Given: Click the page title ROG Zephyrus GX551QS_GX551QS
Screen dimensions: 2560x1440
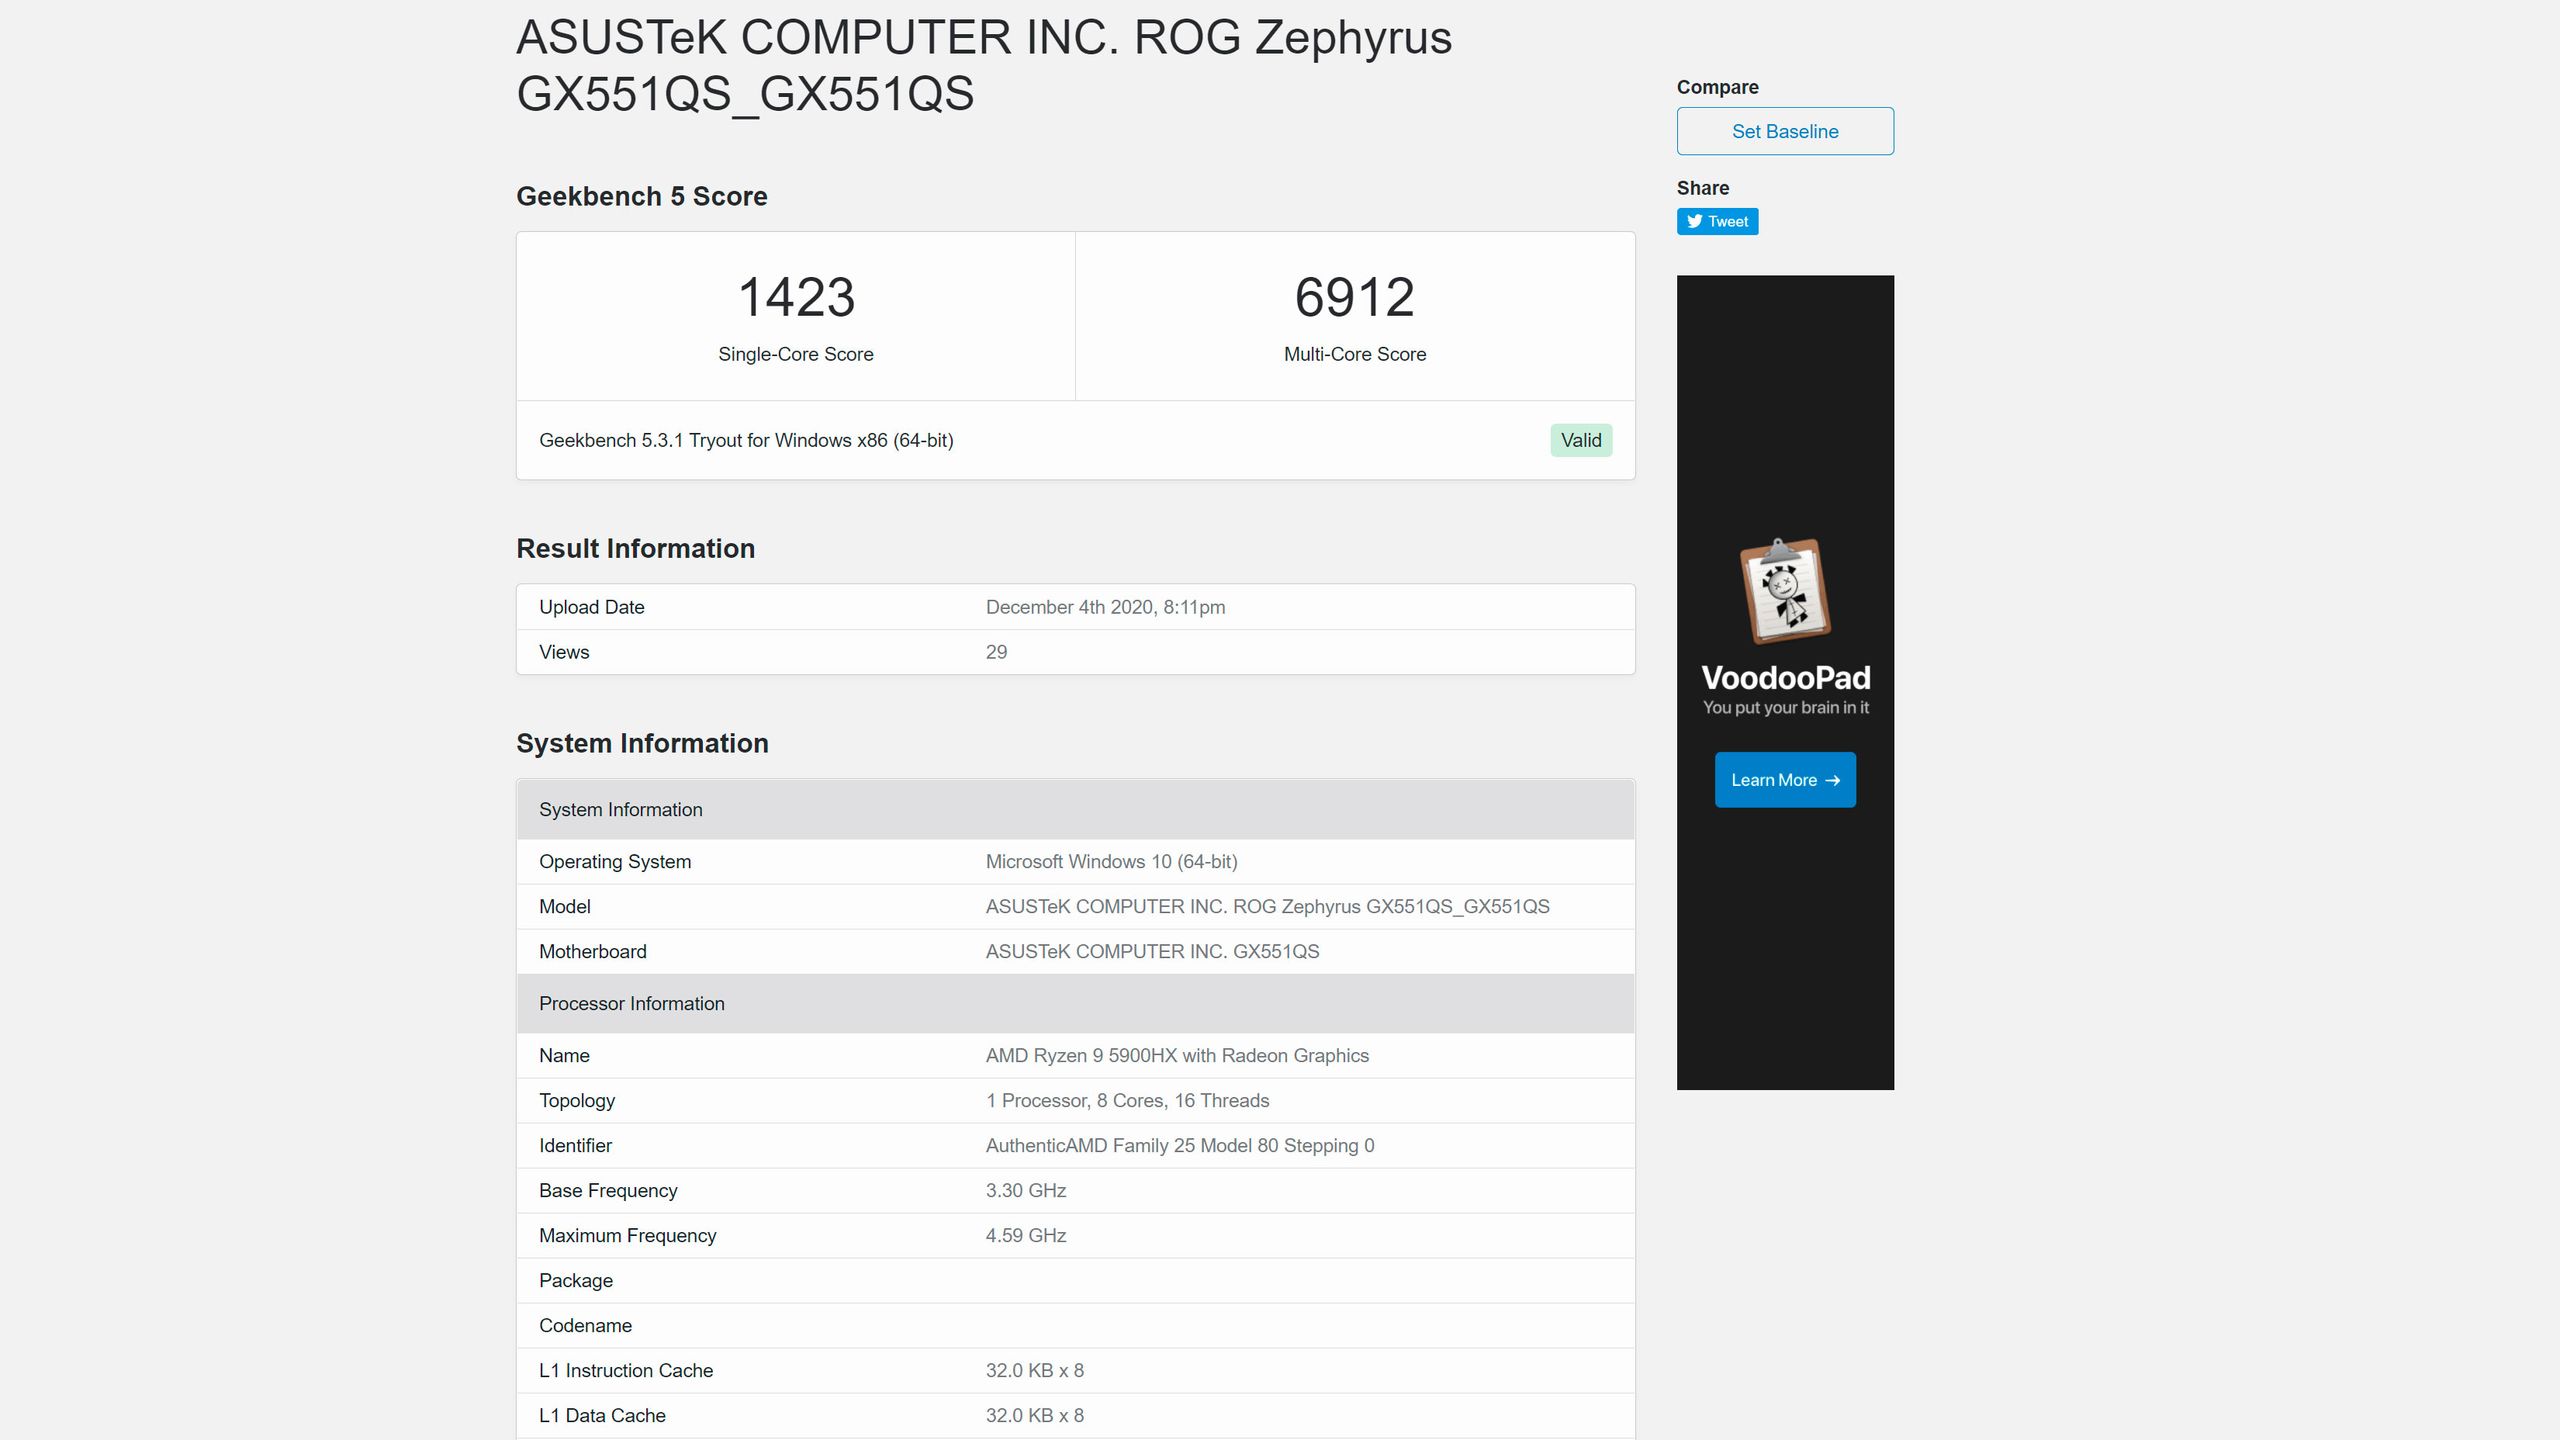Looking at the screenshot, I should [984, 68].
